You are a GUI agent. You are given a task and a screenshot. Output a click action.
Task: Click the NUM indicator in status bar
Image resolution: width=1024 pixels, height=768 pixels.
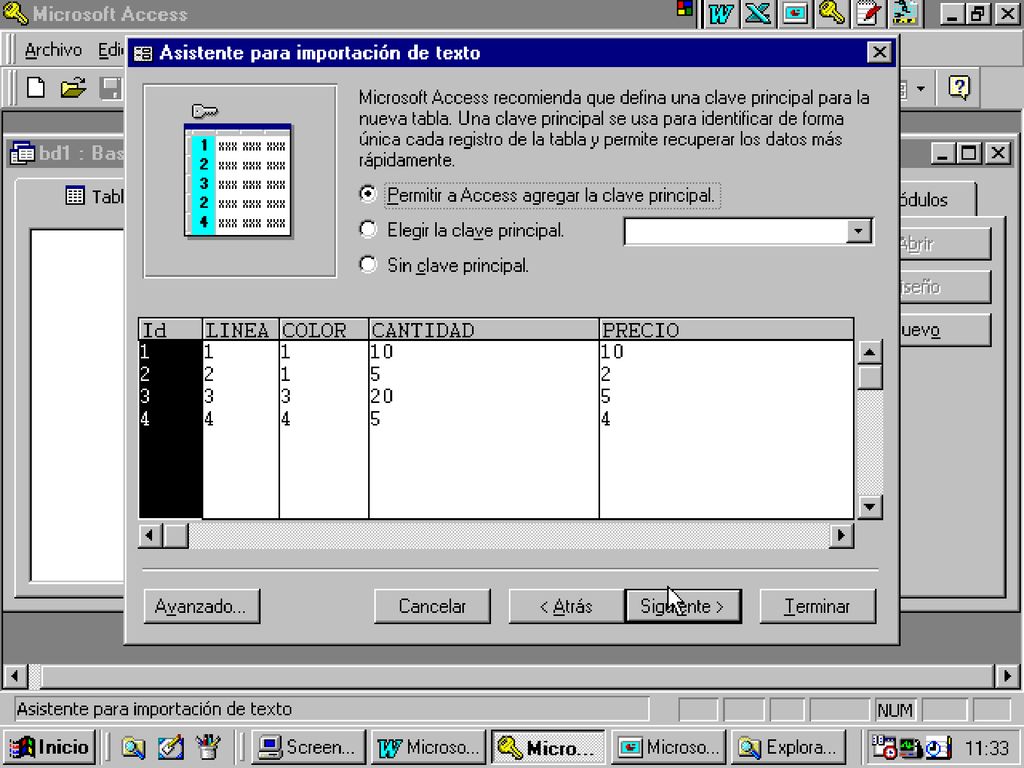(x=895, y=710)
